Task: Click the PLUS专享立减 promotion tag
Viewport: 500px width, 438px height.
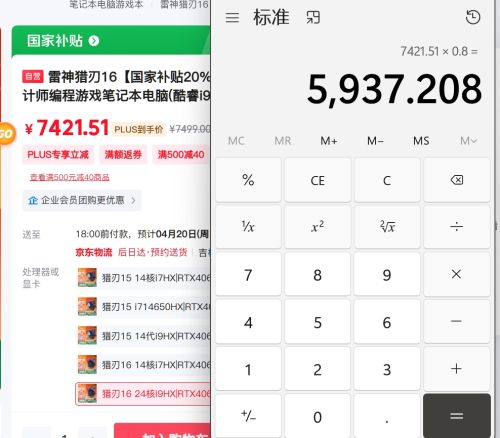Action: (x=58, y=155)
